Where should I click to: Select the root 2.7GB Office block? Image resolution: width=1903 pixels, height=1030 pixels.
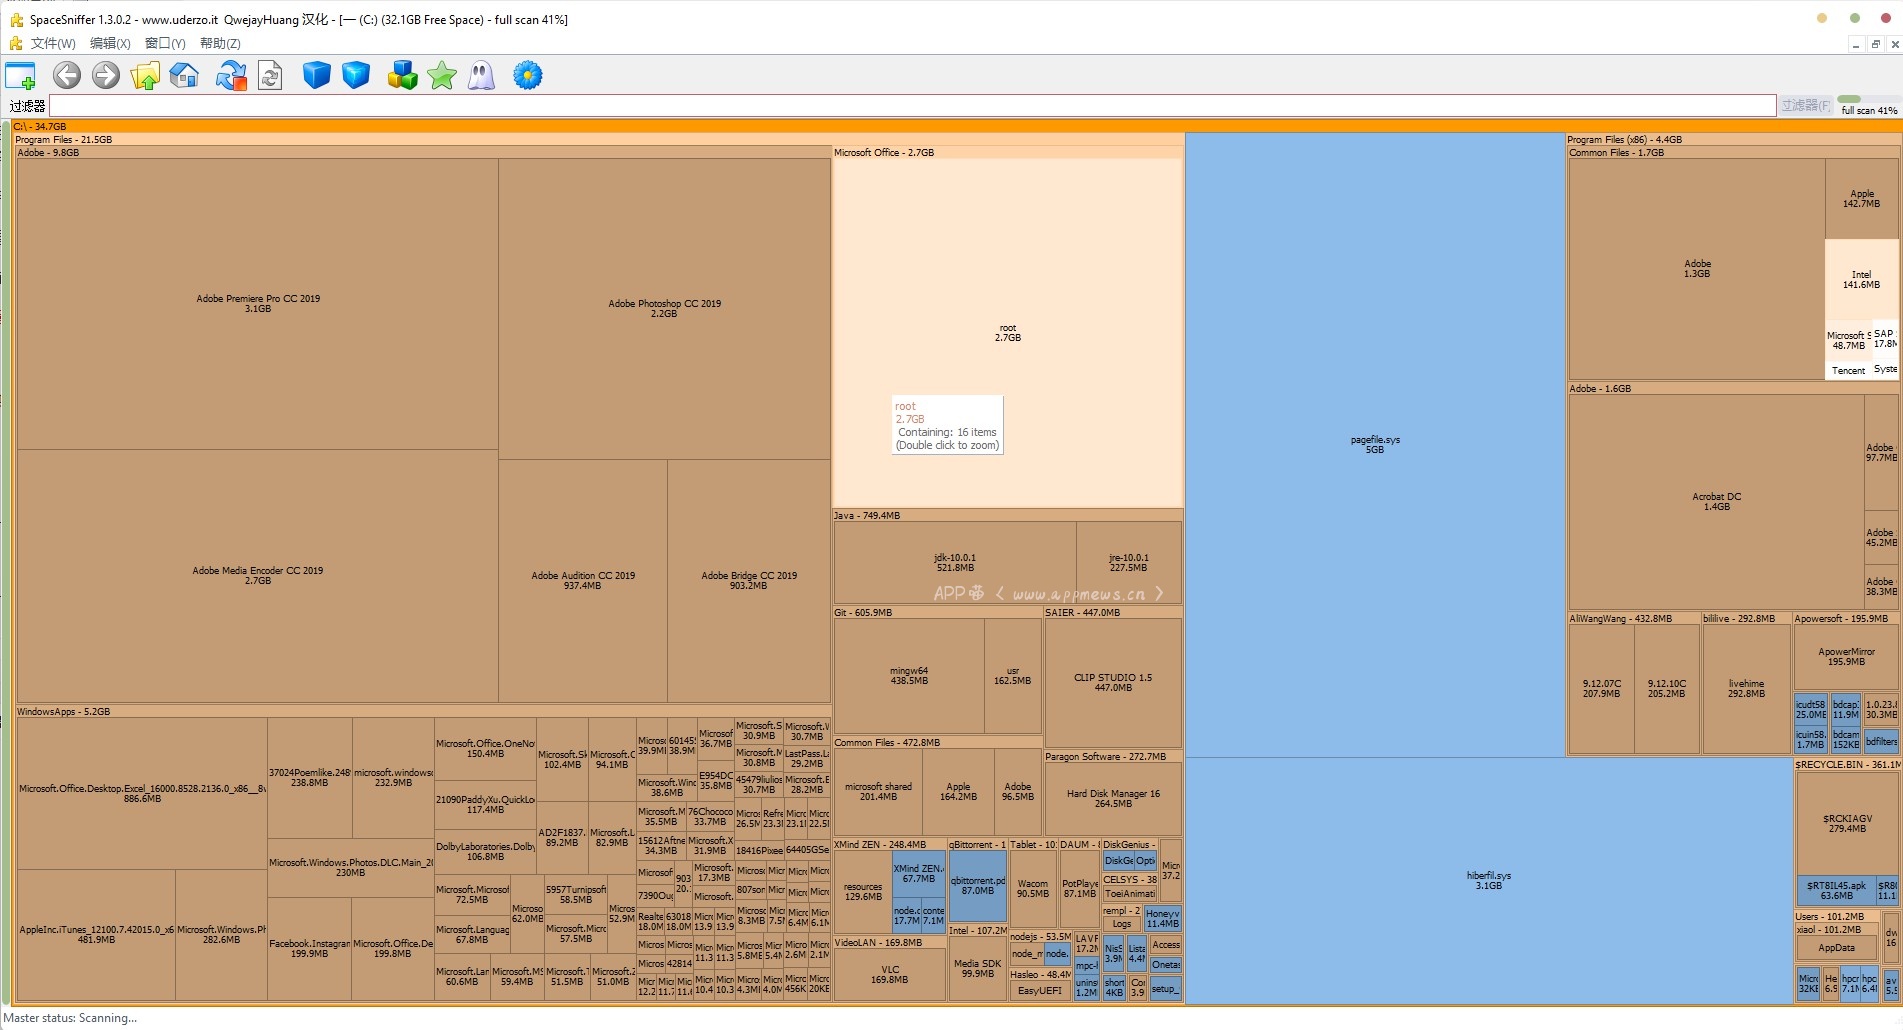1008,333
